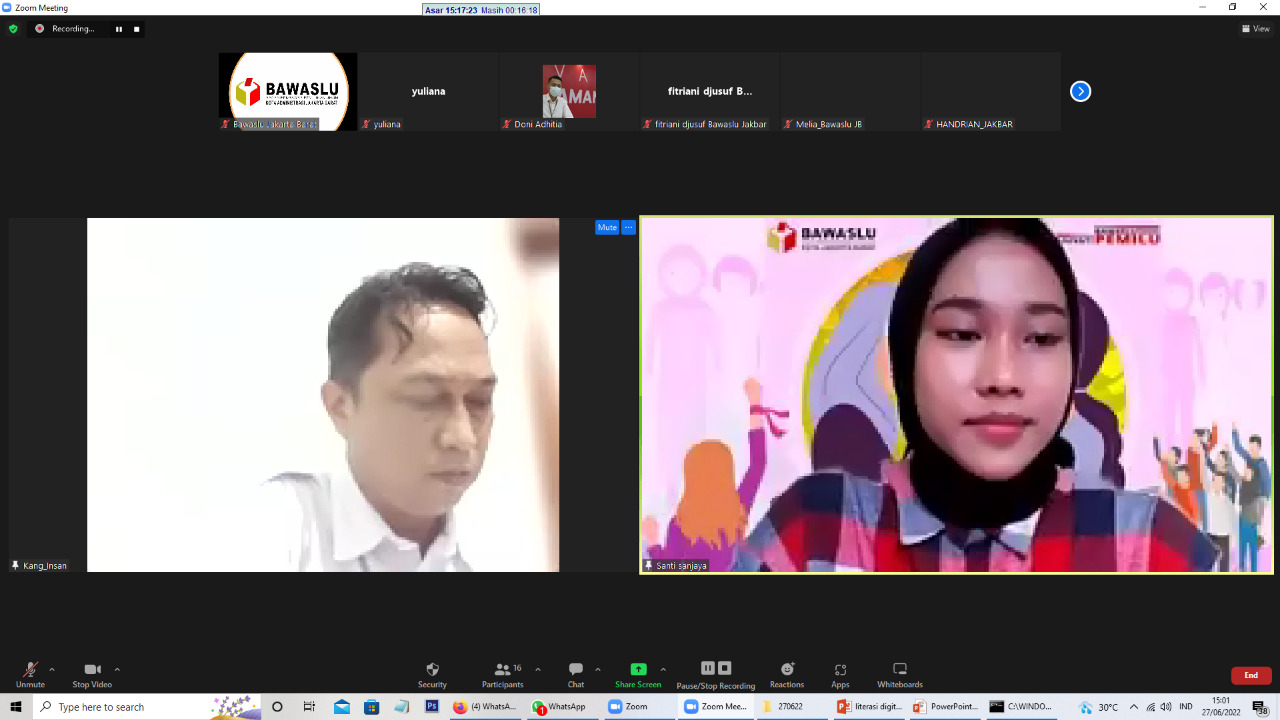Viewport: 1280px width, 720px height.
Task: Select the Doni Adhitia video thumbnail
Action: (x=569, y=91)
